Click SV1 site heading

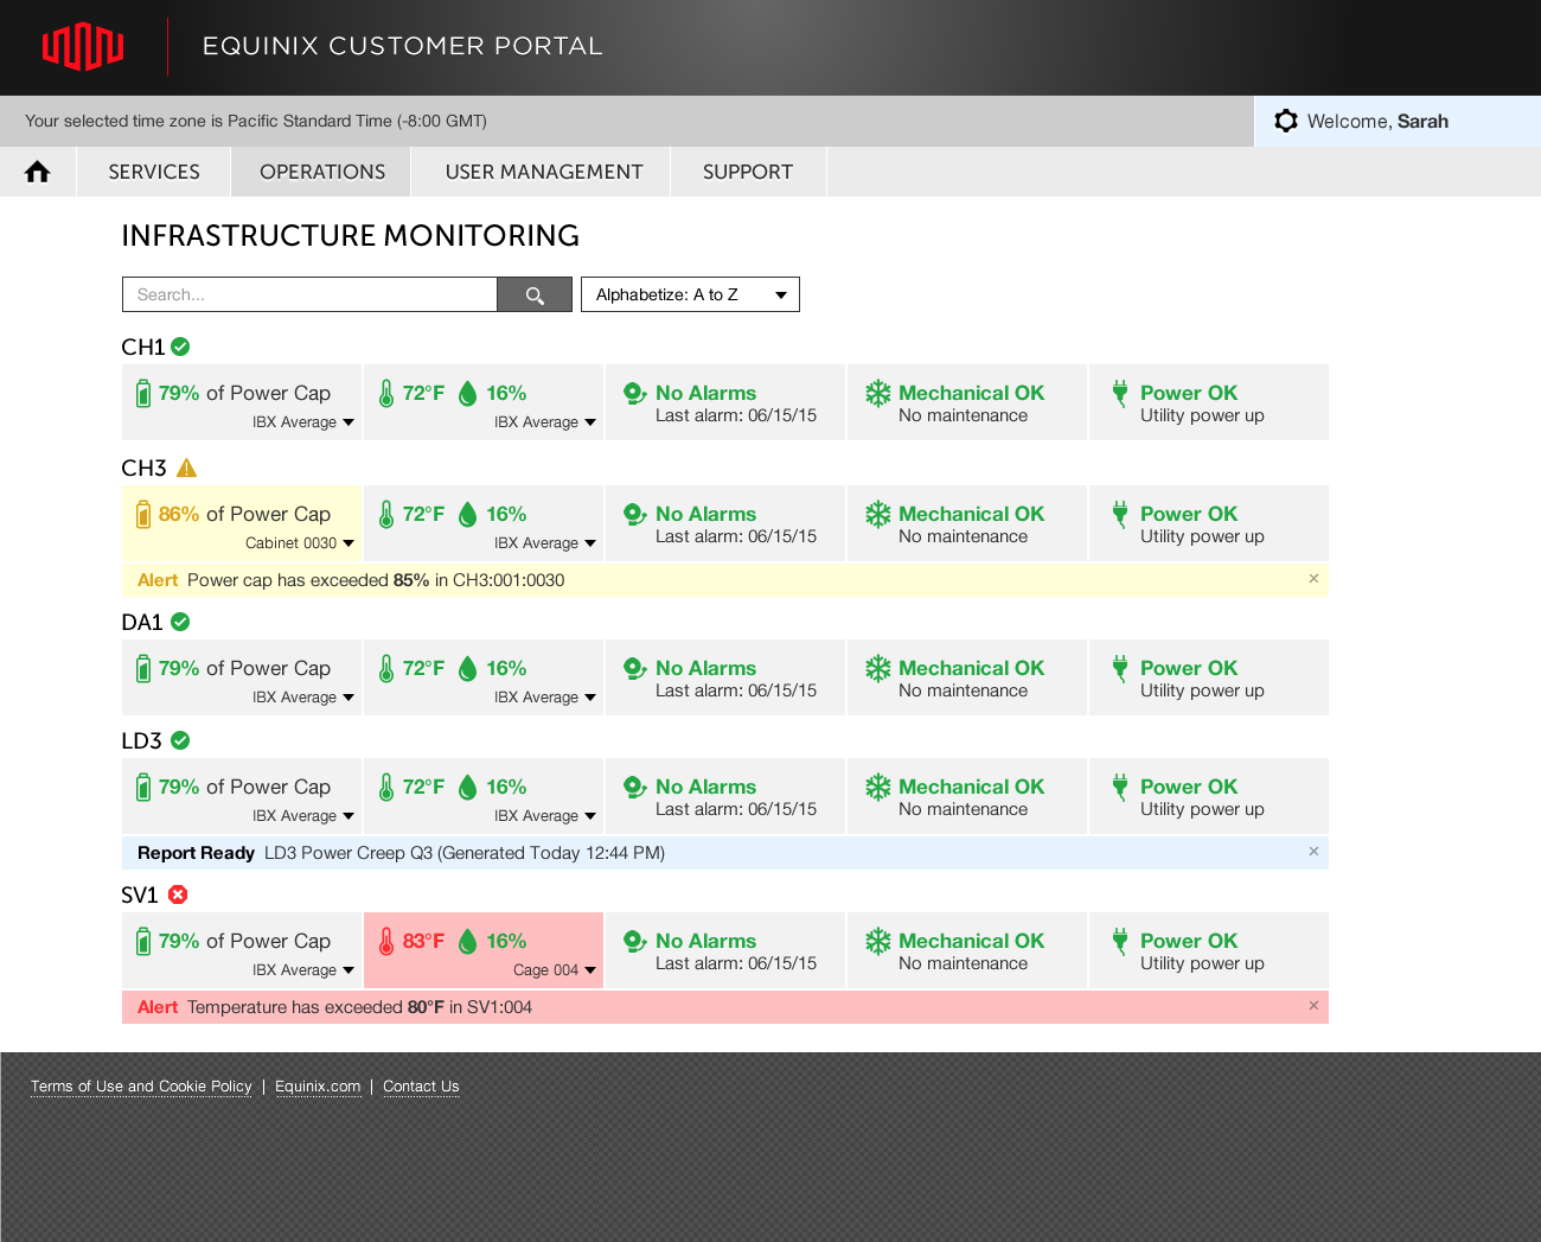click(x=140, y=895)
